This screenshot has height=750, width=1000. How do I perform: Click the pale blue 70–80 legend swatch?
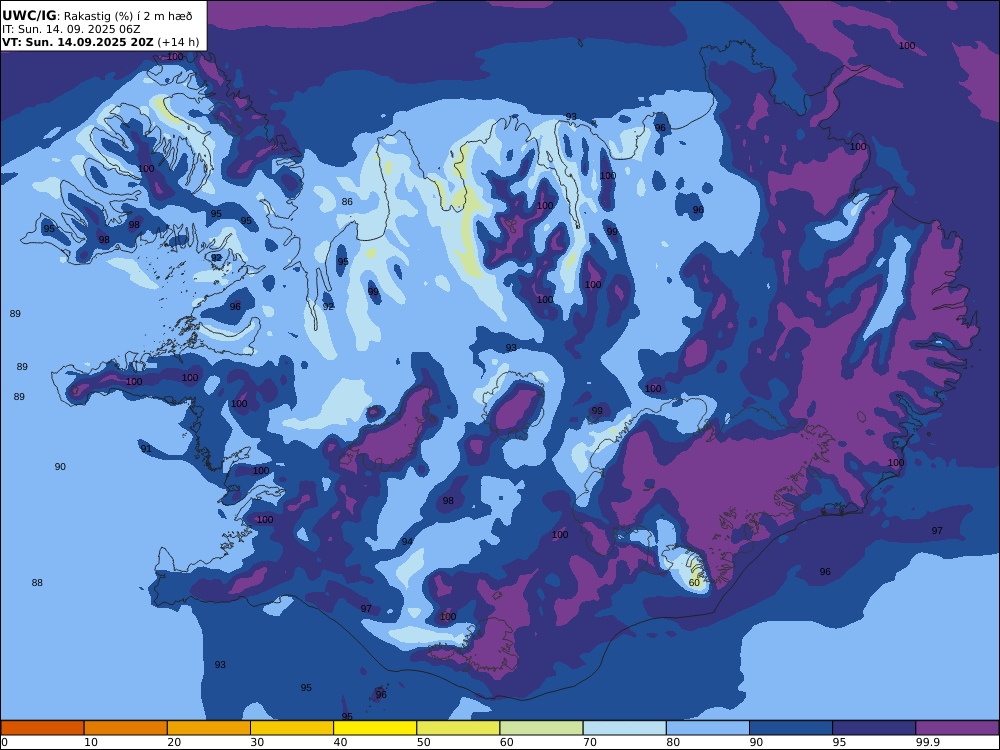624,728
